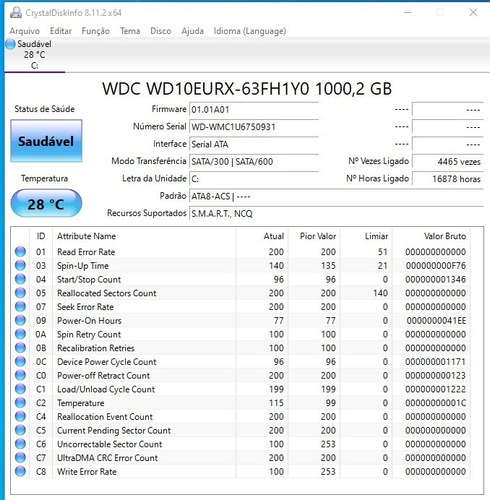Screen dimensions: 490x500
Task: Click the serial number field WD-WMC1U6750931
Action: [254, 127]
